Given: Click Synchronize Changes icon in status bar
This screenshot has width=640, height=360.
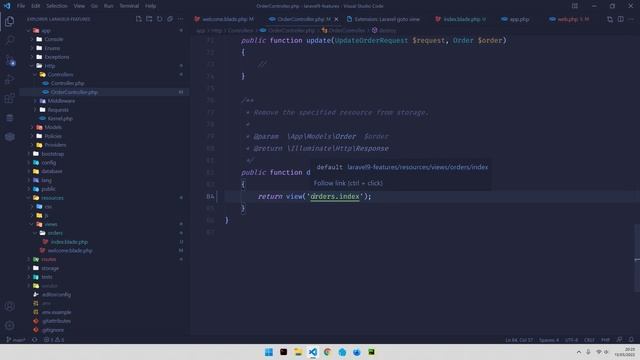Looking at the screenshot, I should [35, 340].
